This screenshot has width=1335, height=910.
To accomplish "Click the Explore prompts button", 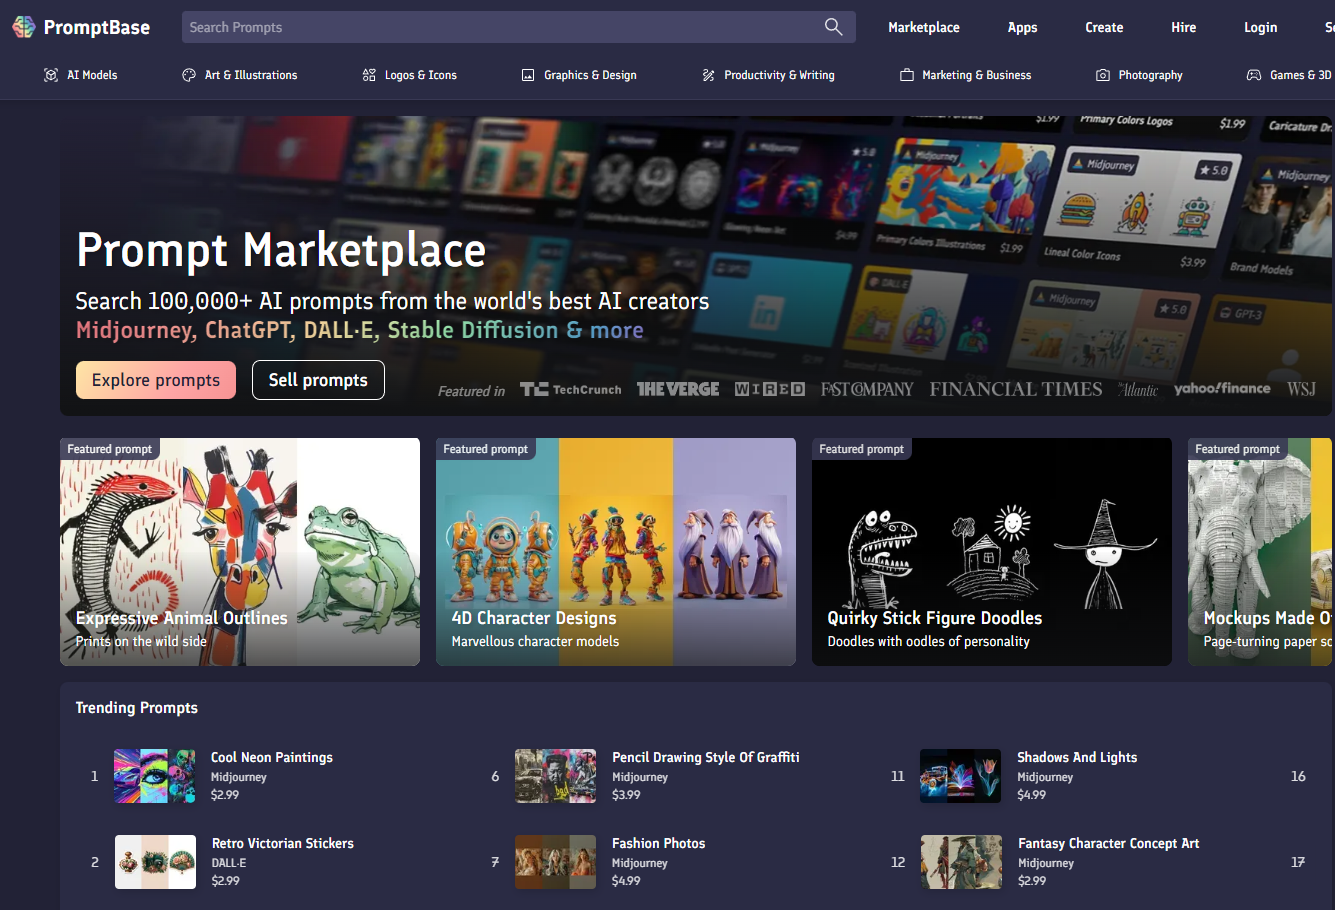I will point(156,380).
